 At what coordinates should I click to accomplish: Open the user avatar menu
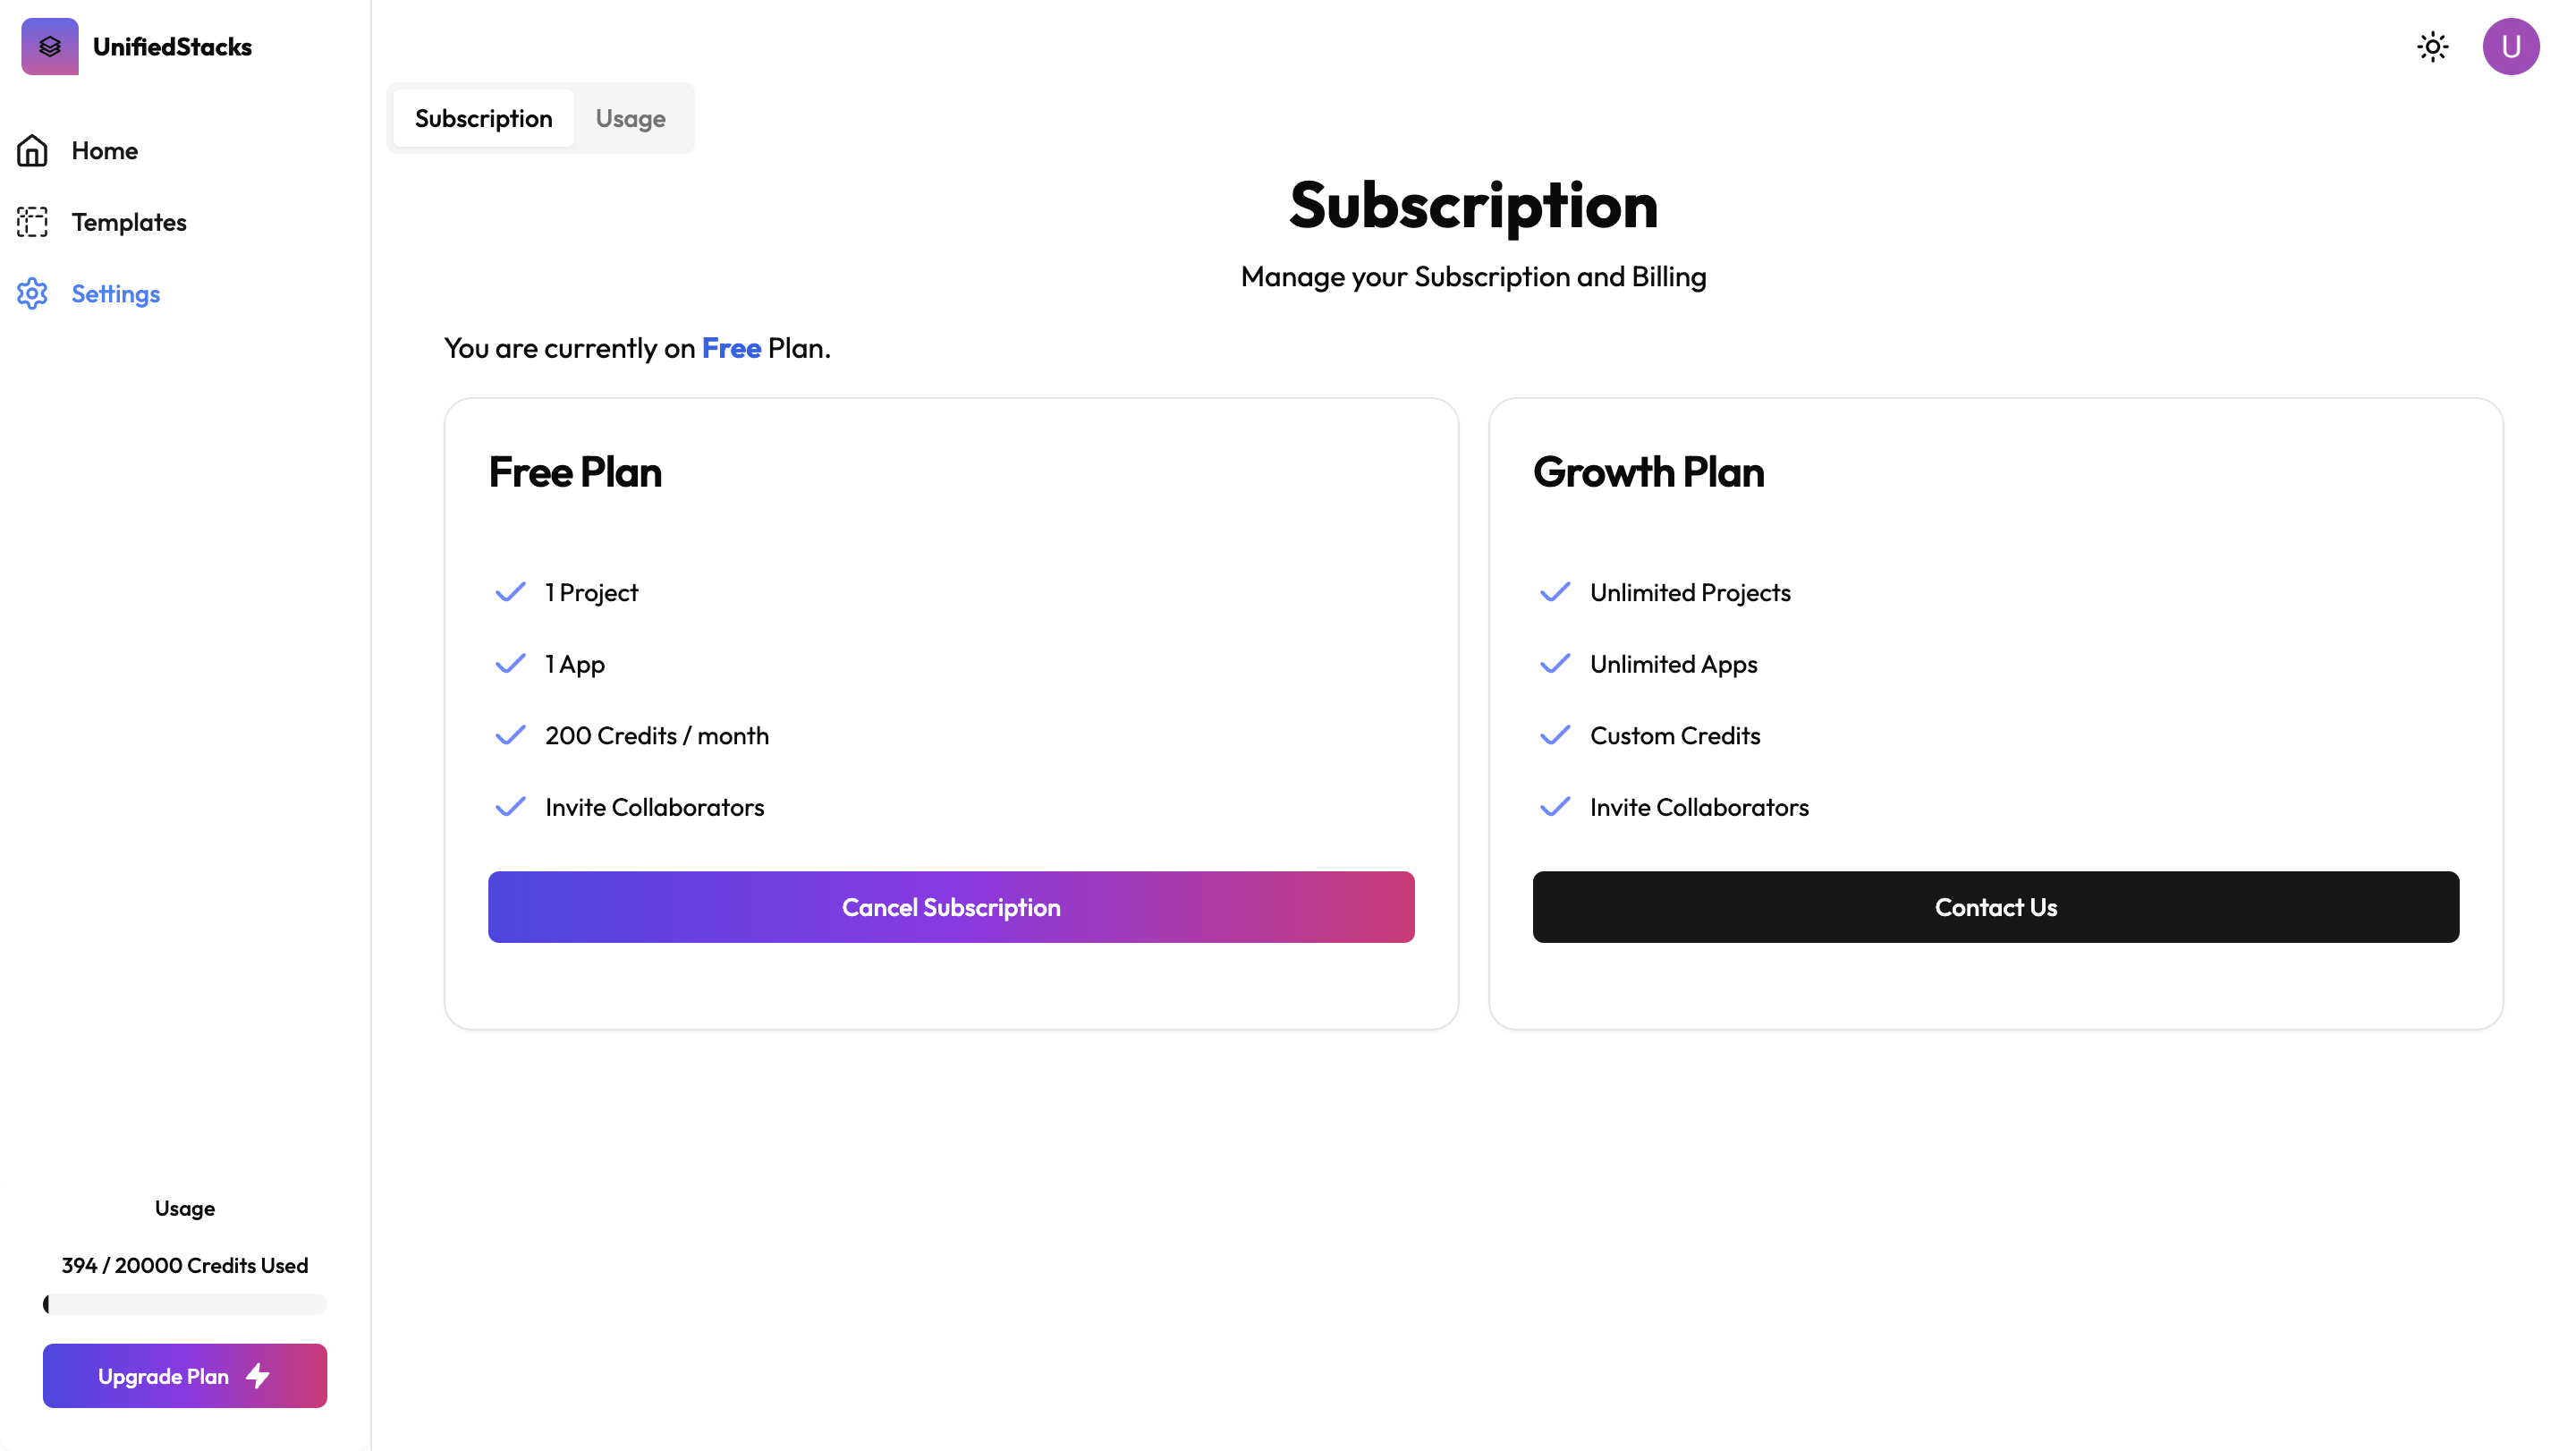tap(2510, 47)
